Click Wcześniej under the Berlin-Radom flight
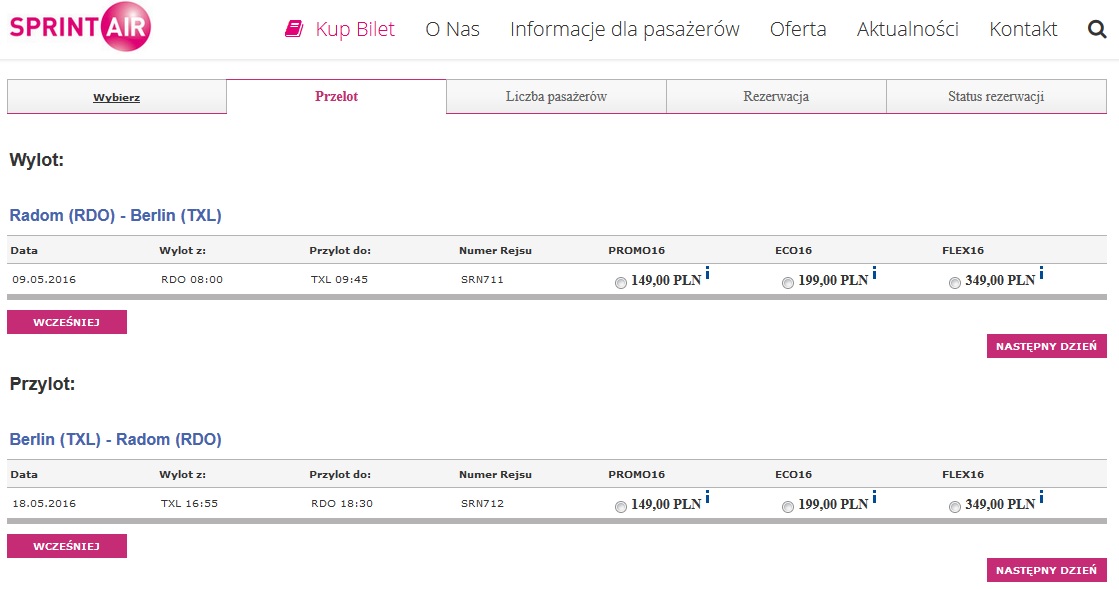Image resolution: width=1119 pixels, height=589 pixels. tap(67, 546)
